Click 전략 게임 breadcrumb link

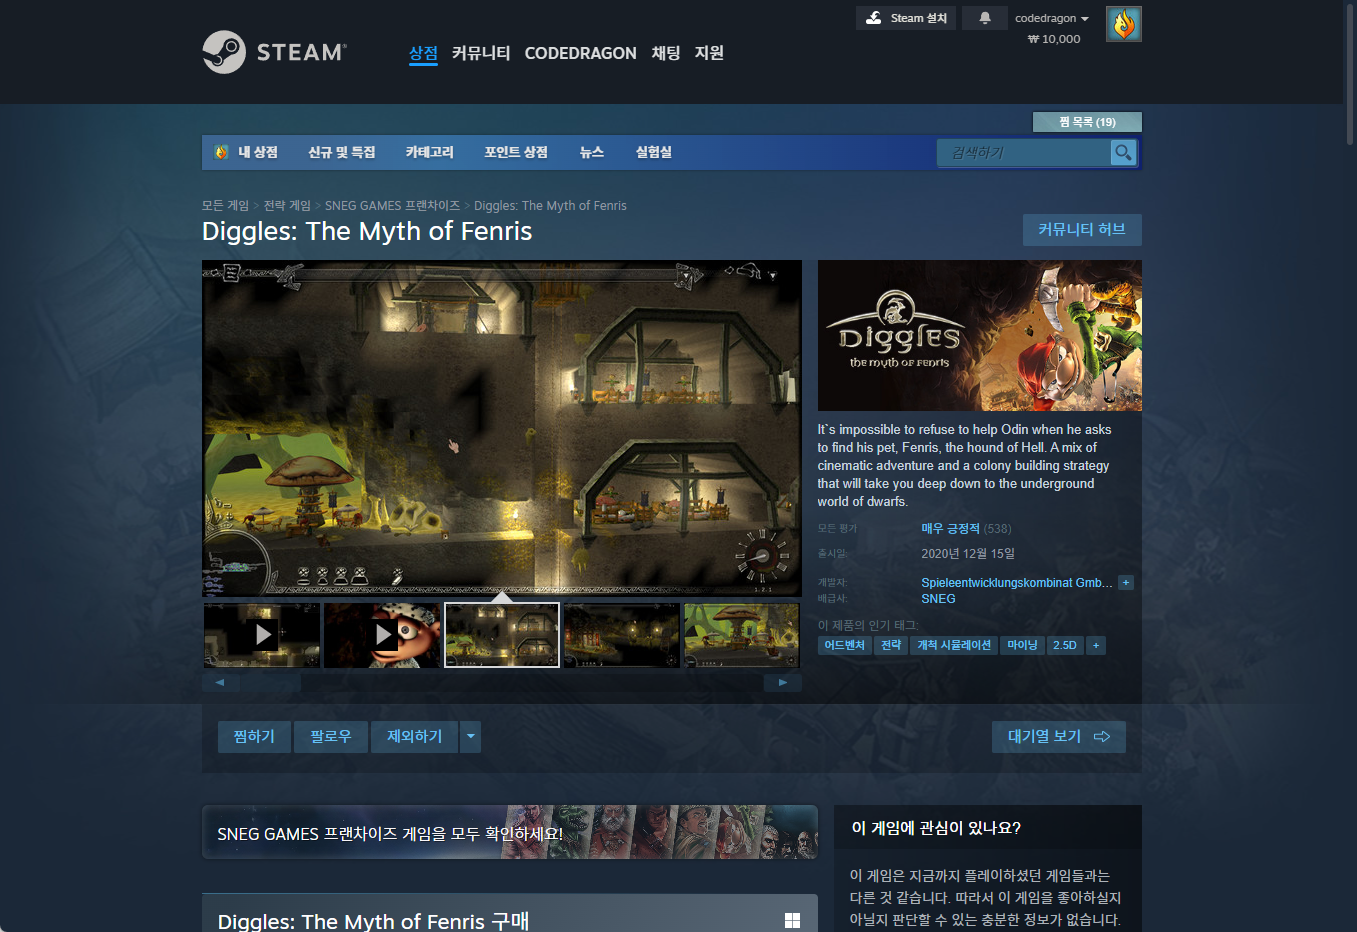click(x=287, y=206)
